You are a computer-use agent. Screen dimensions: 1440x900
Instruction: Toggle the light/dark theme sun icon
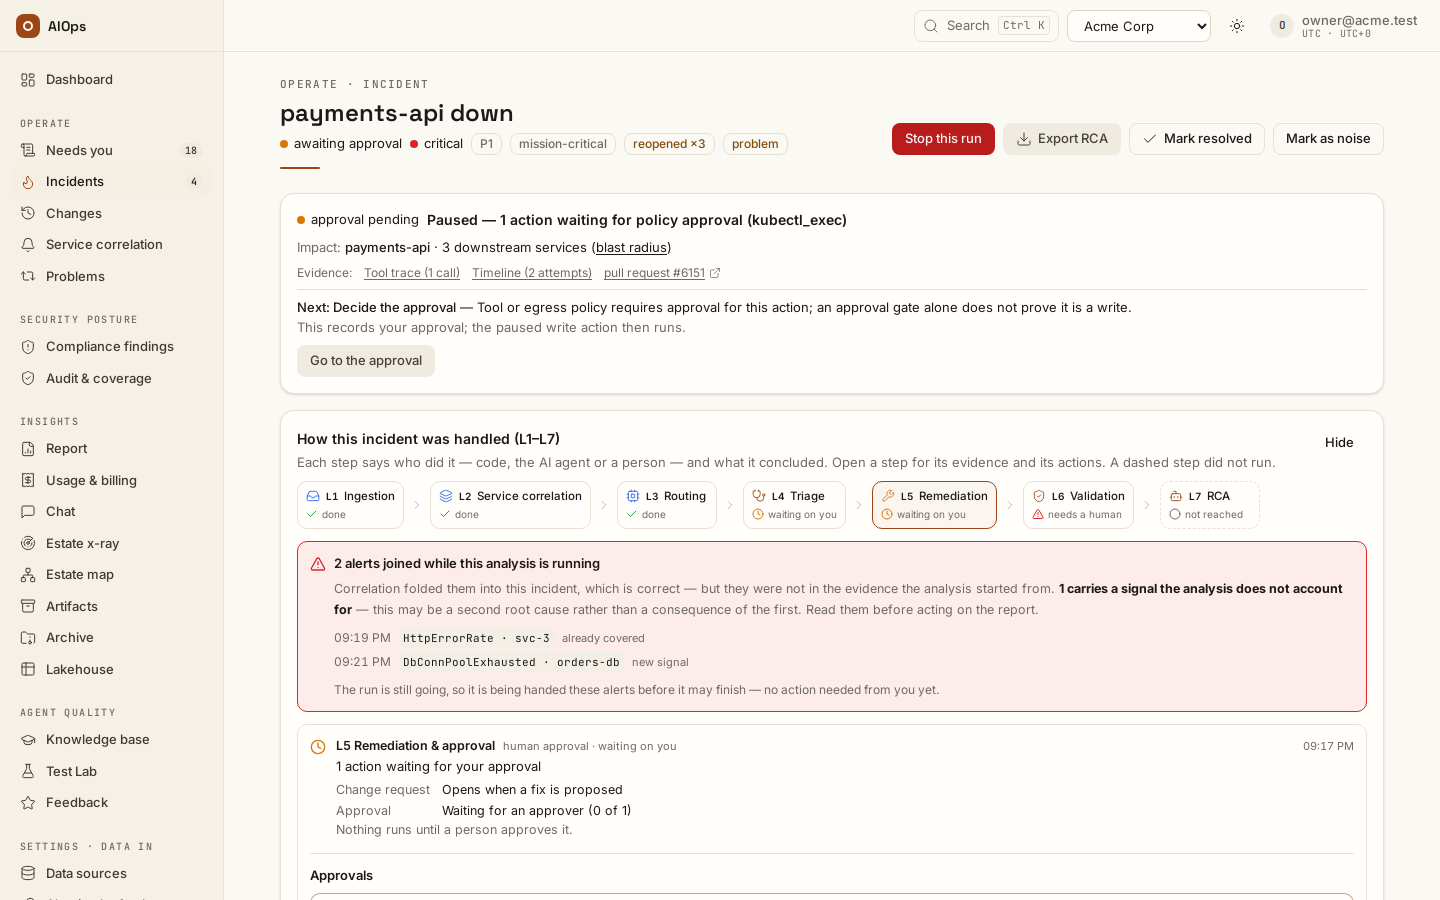tap(1237, 26)
